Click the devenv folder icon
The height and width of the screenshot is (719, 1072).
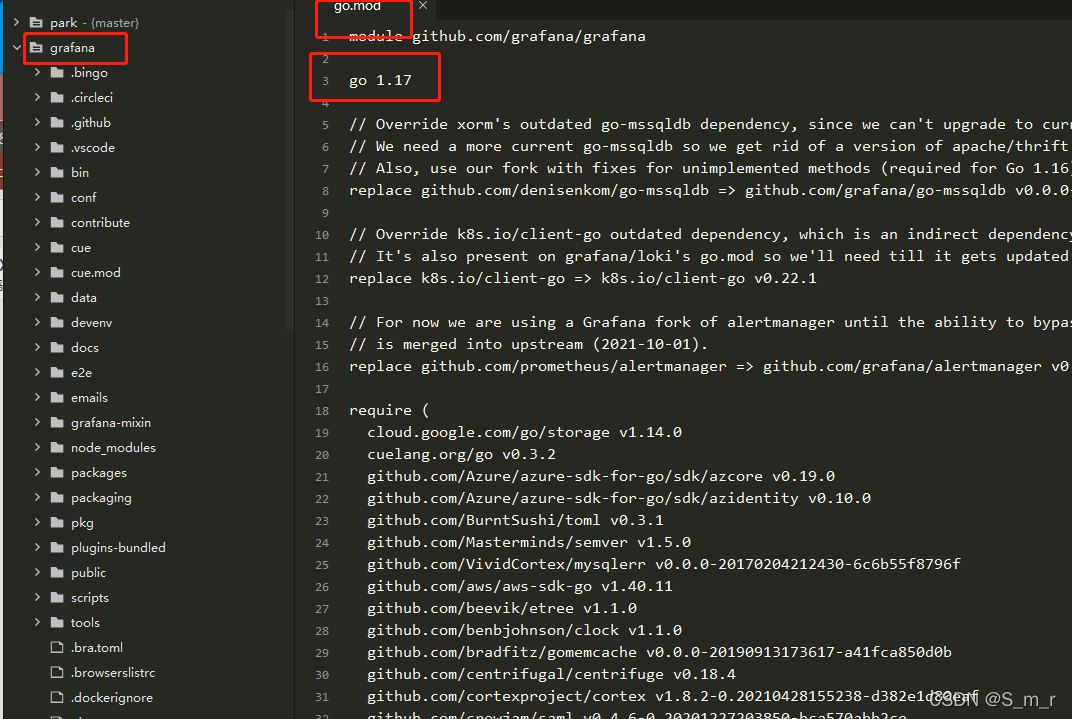click(57, 323)
